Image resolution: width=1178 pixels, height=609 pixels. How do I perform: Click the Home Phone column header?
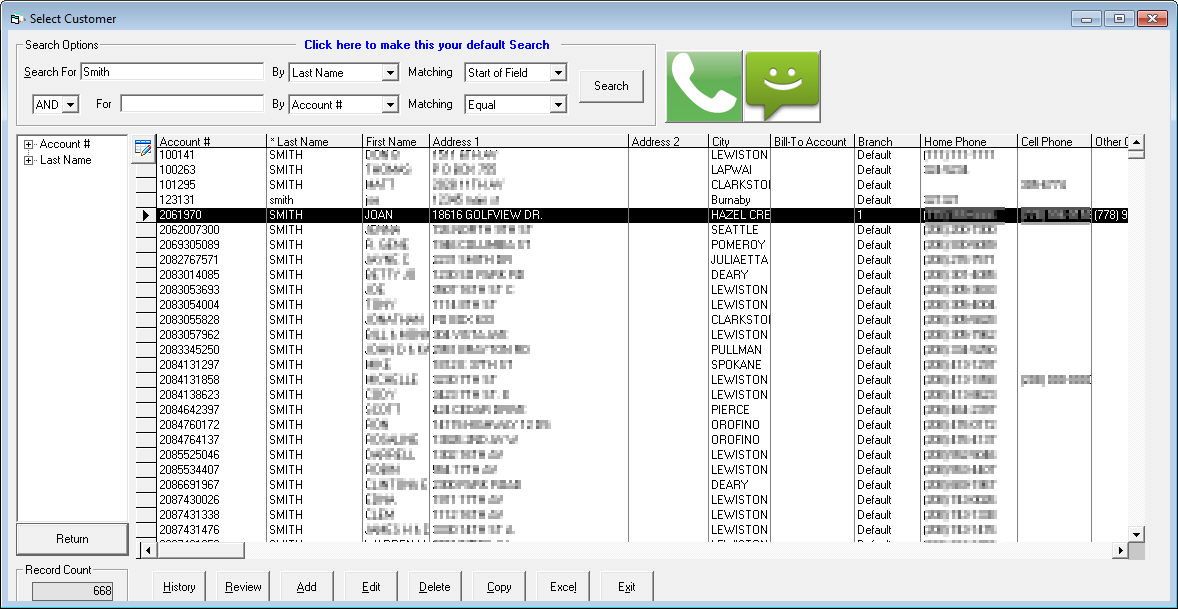coord(968,141)
